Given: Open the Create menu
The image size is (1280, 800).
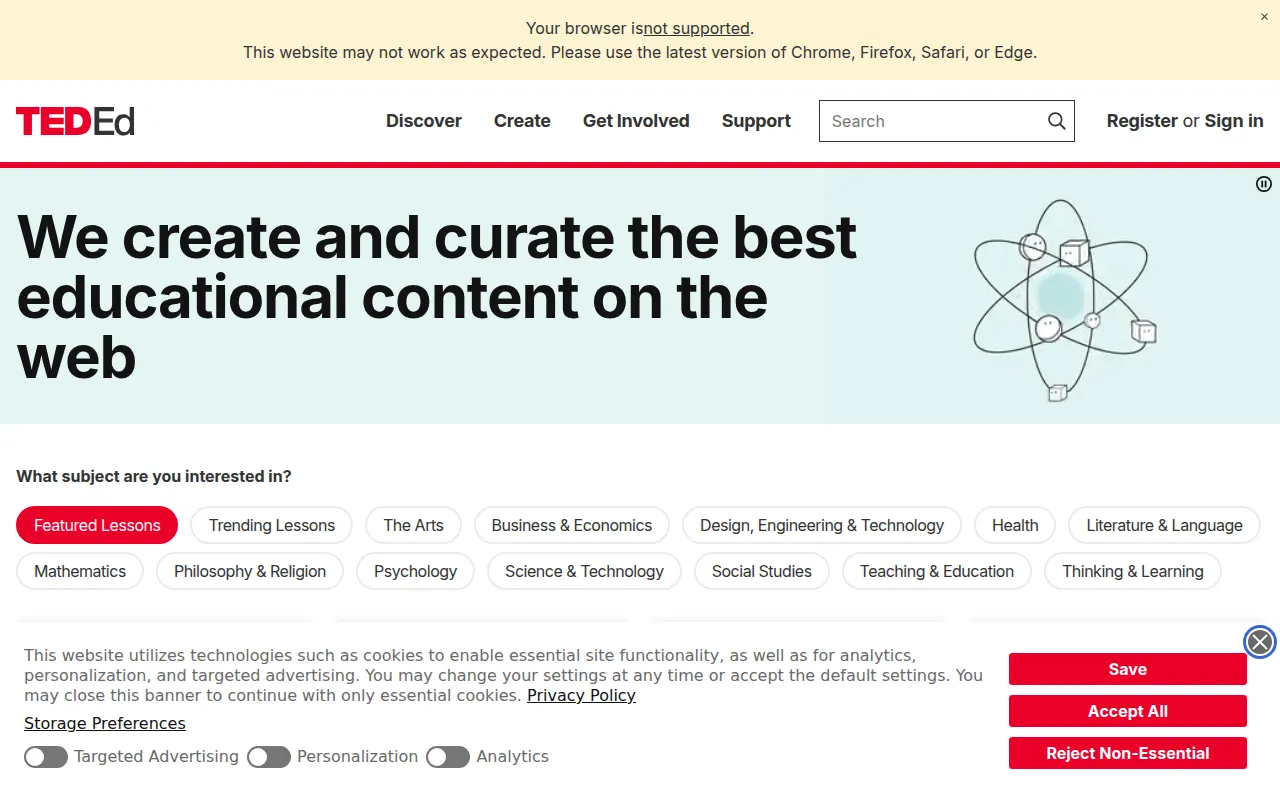Looking at the screenshot, I should tap(522, 121).
